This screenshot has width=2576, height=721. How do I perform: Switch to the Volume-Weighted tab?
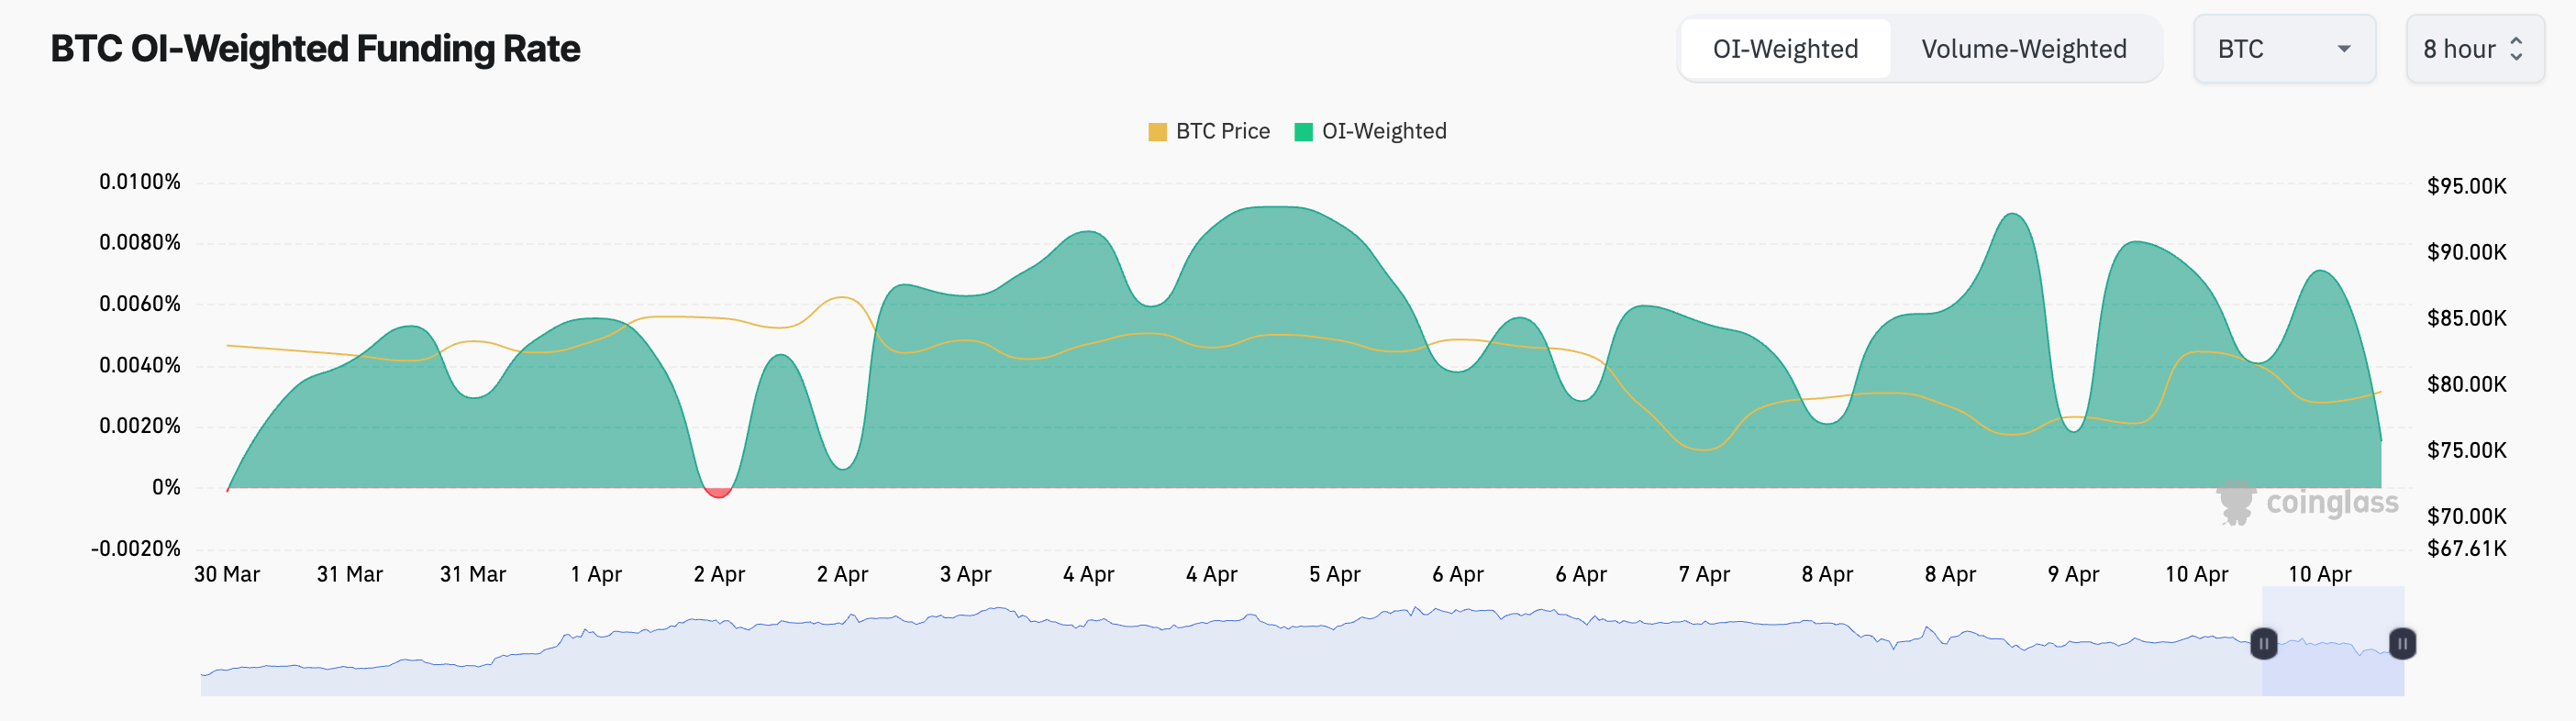pyautogui.click(x=2023, y=49)
